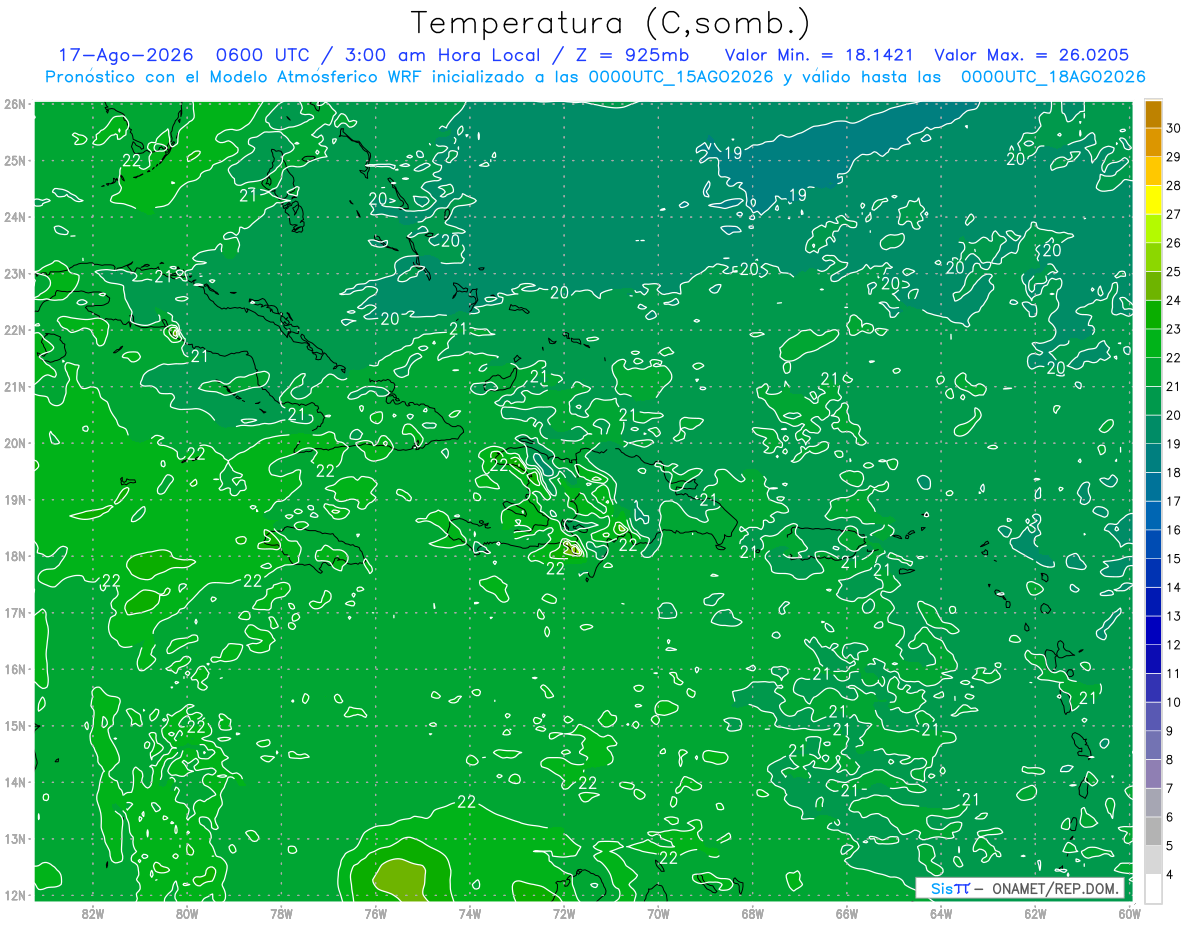Click 'Valor Max. = 26.0205' text
The image size is (1200, 927).
coord(1032,55)
